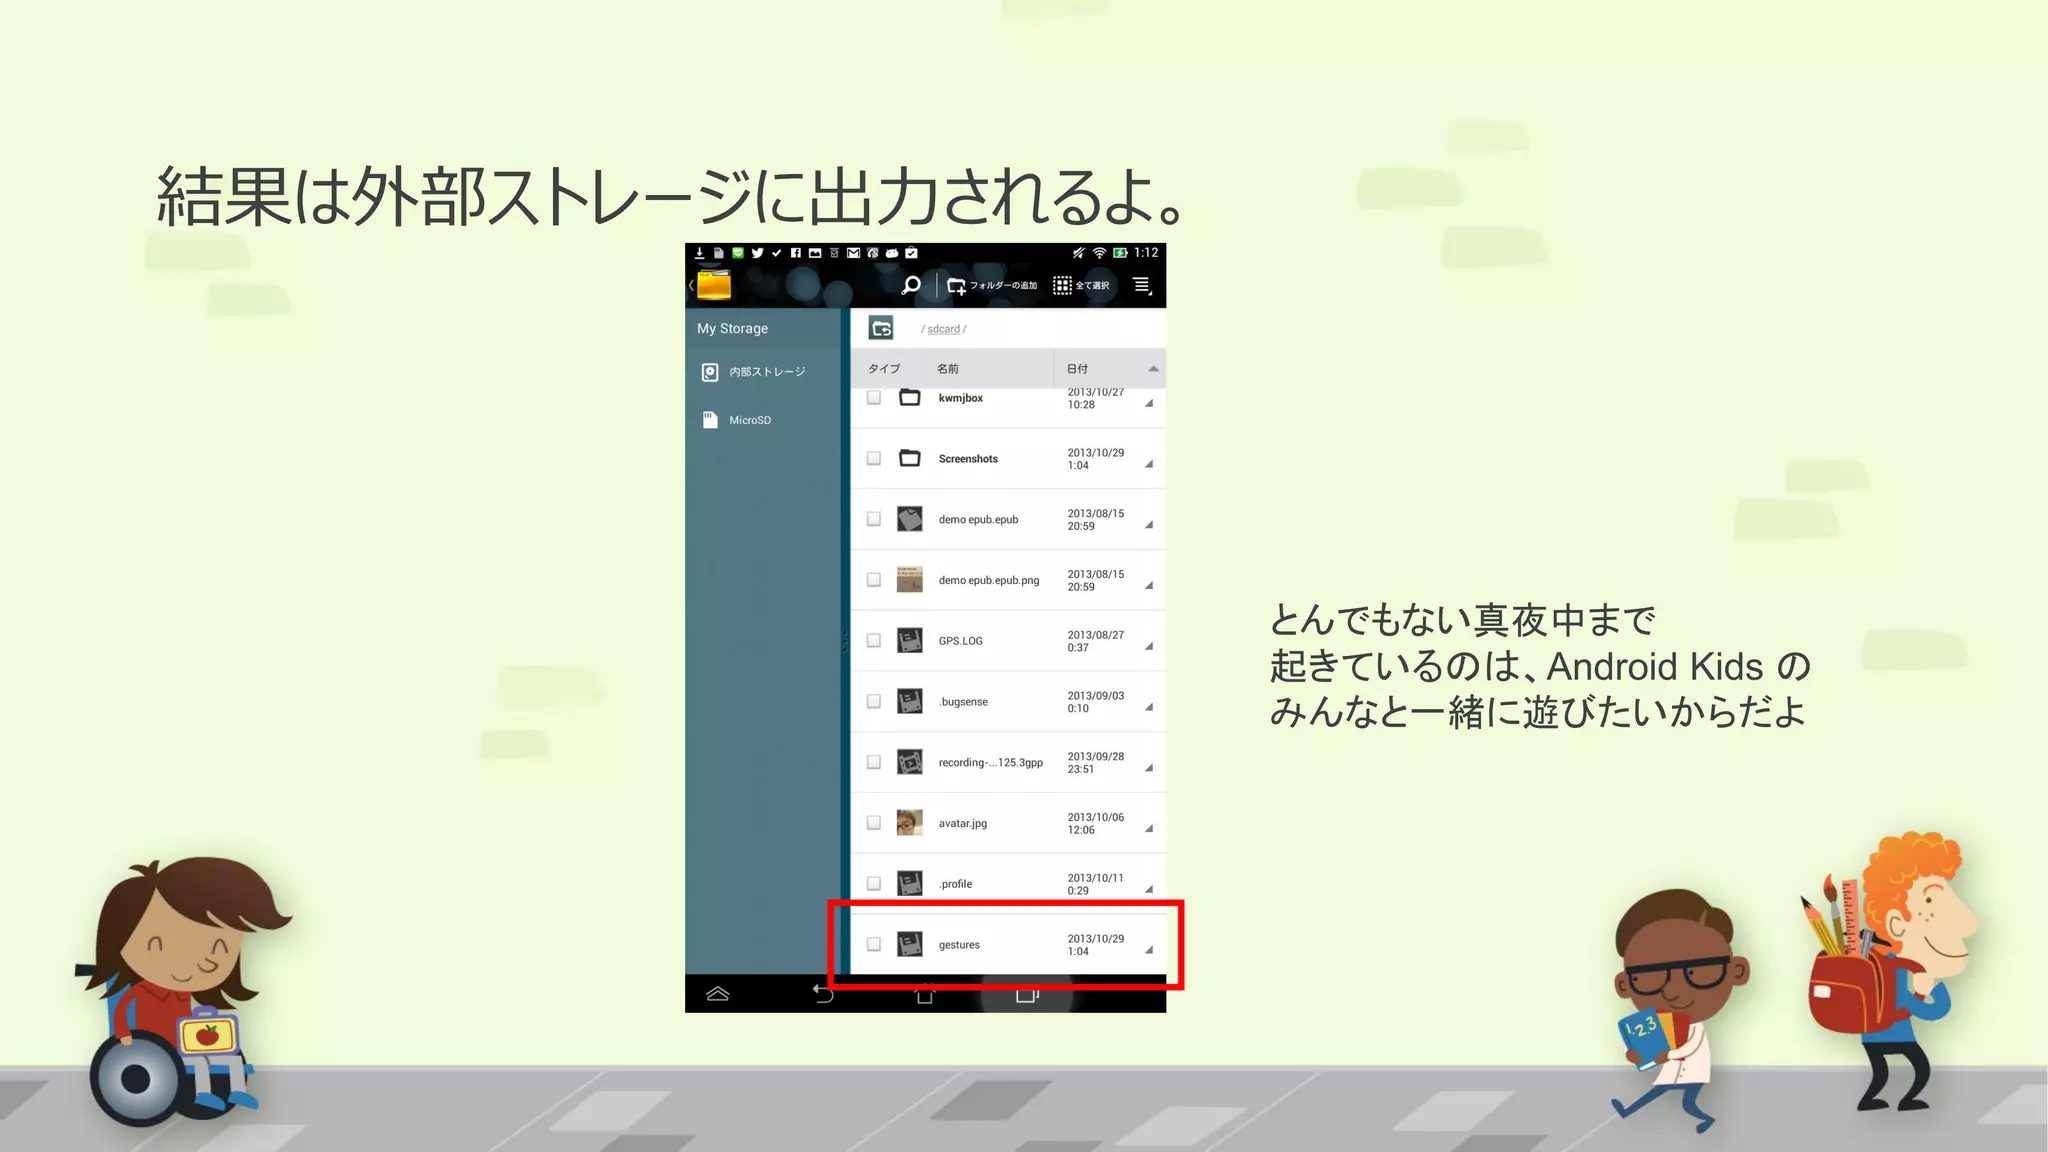Open the kwmjbox folder icon
This screenshot has height=1152, width=2048.
pos(910,397)
